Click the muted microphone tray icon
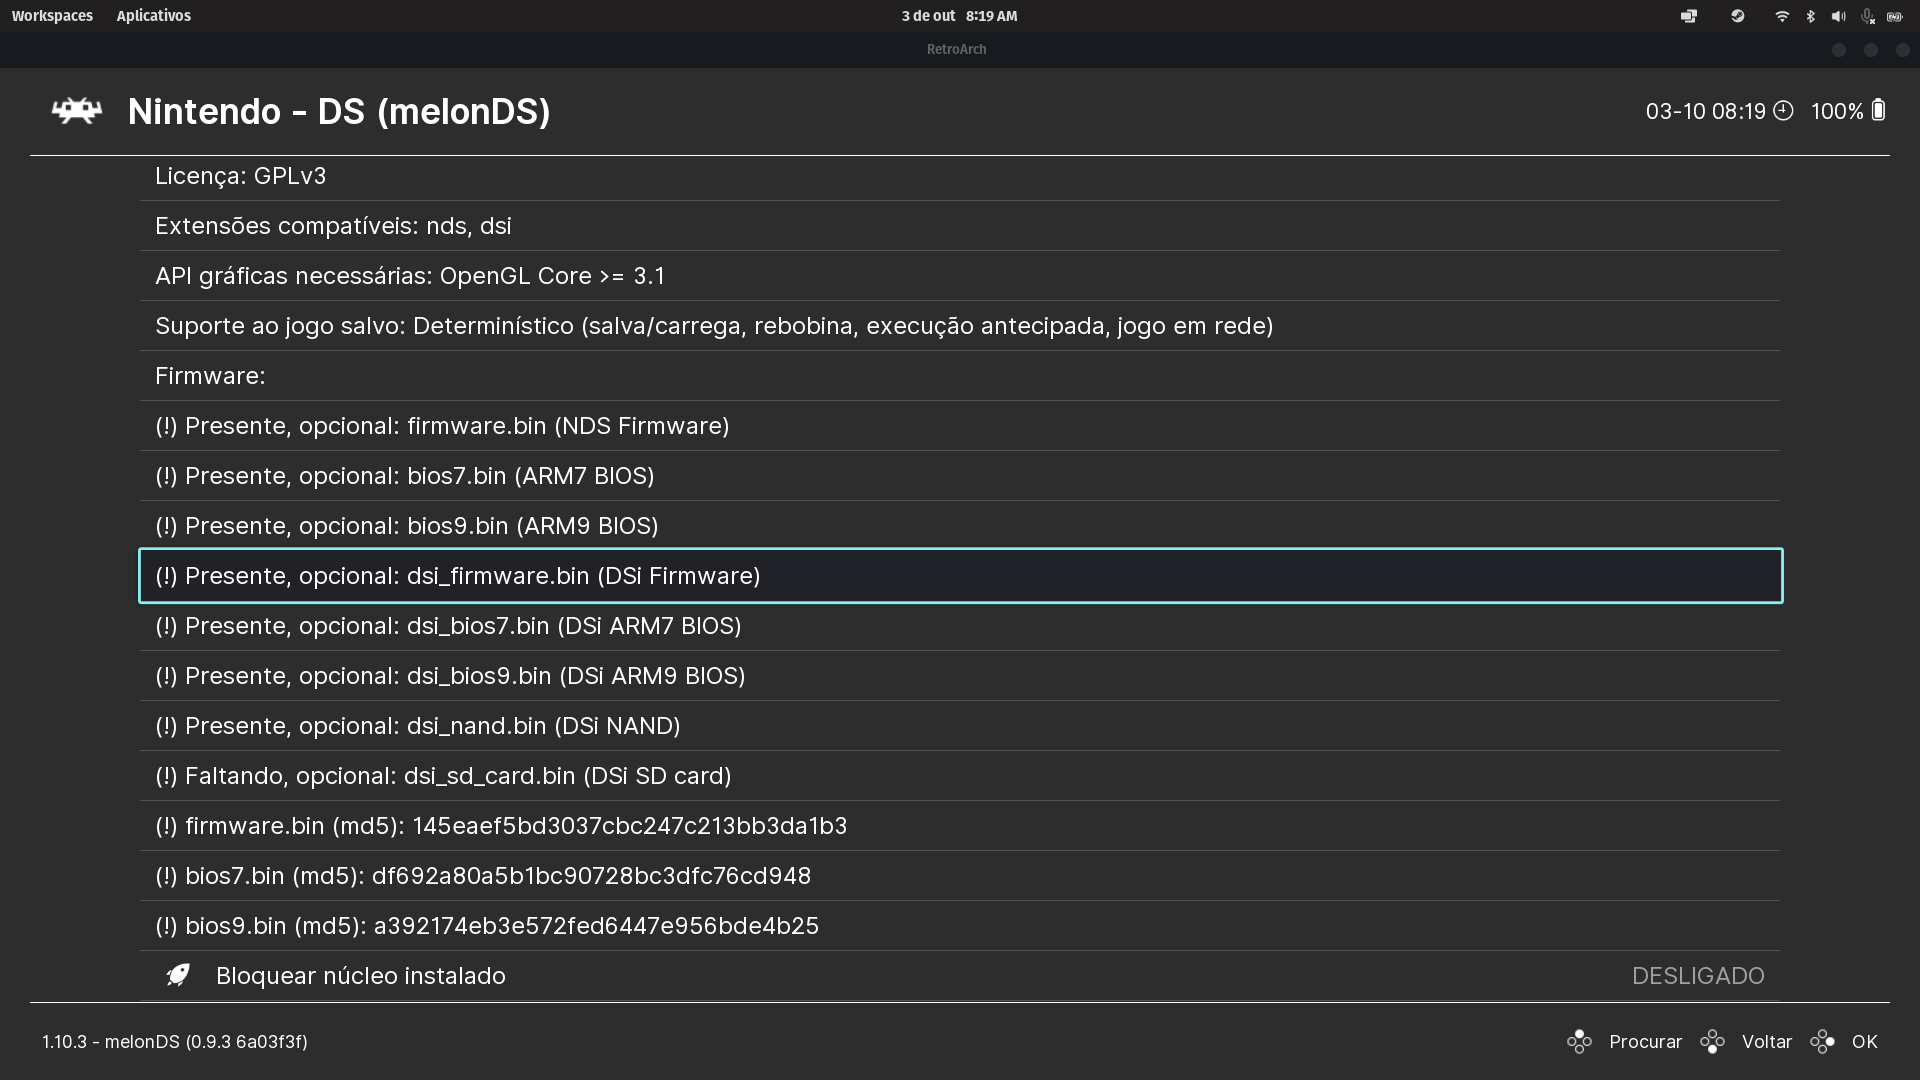 point(1867,16)
